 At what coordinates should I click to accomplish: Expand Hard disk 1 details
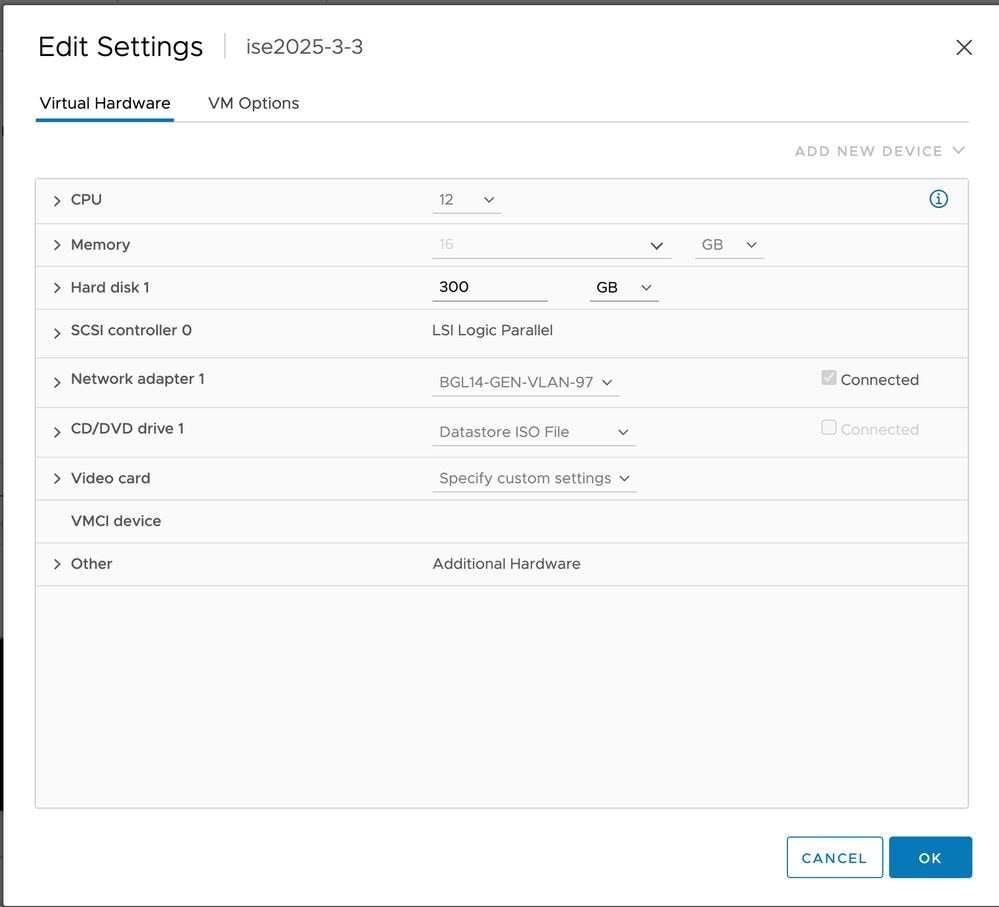pos(57,289)
